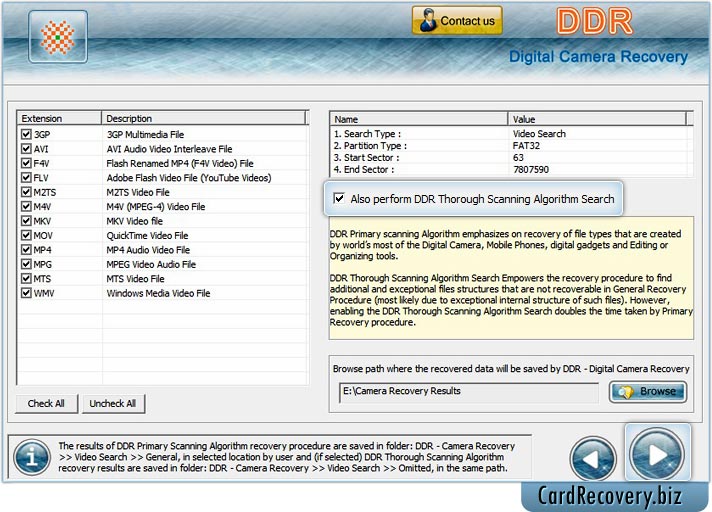Click '3. Start Sector :' row name
This screenshot has height=512, width=712.
tap(366, 158)
